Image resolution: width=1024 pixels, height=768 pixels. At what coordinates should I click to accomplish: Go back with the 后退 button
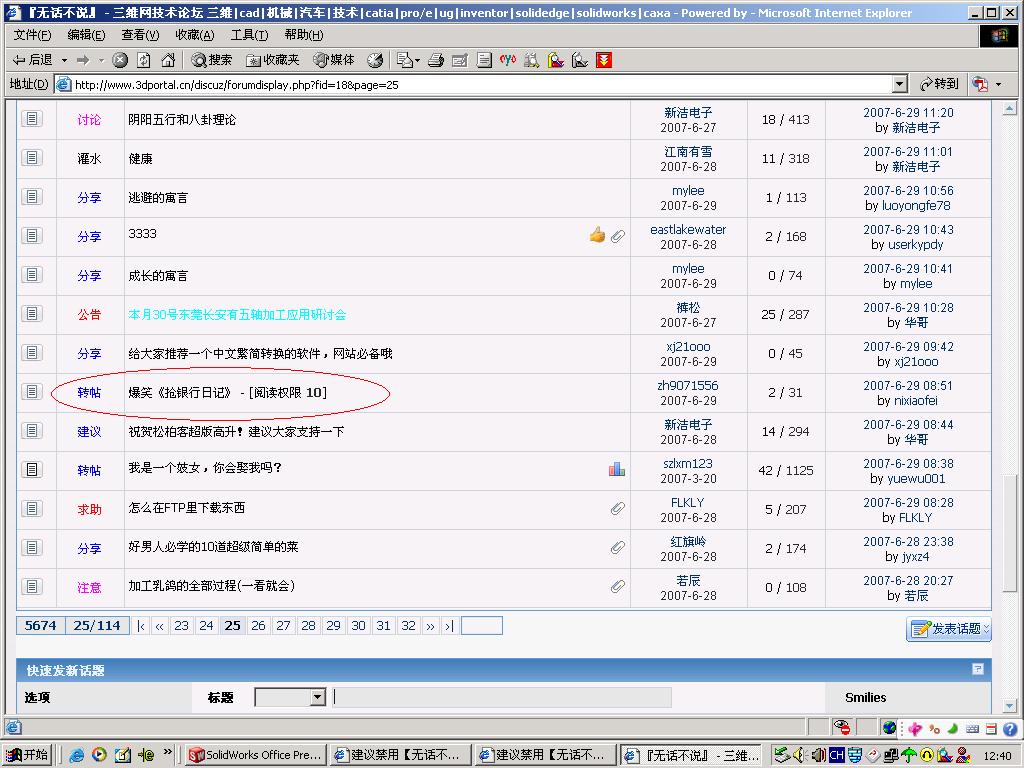(x=33, y=60)
